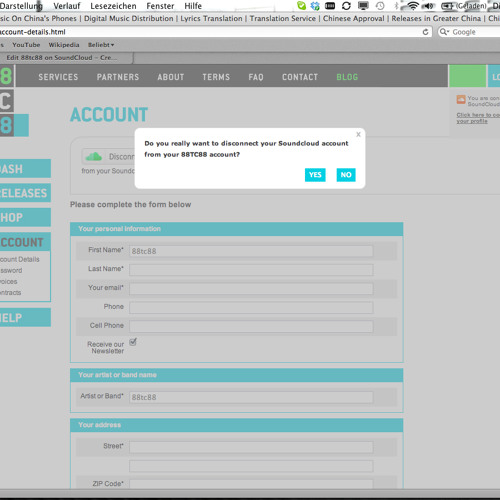Expand the Beliebt bookmarks dropdown

point(101,45)
